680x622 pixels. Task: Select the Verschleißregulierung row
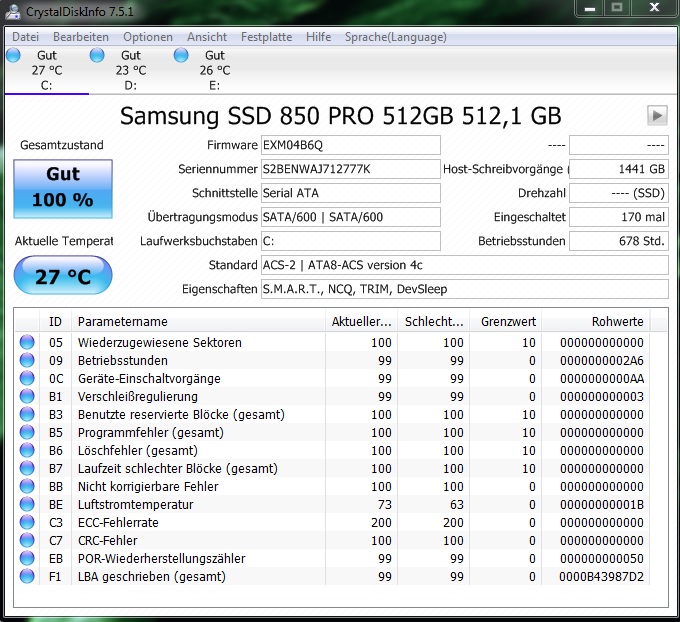point(332,396)
